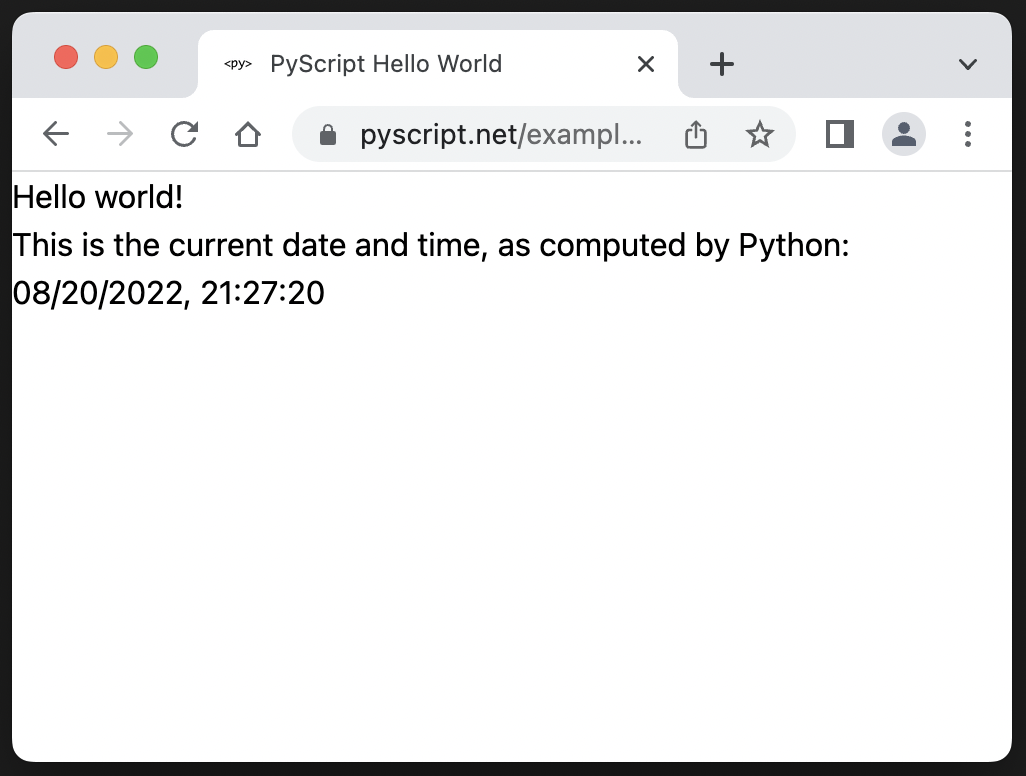Reload the PyScript page
This screenshot has width=1026, height=776.
pyautogui.click(x=184, y=134)
